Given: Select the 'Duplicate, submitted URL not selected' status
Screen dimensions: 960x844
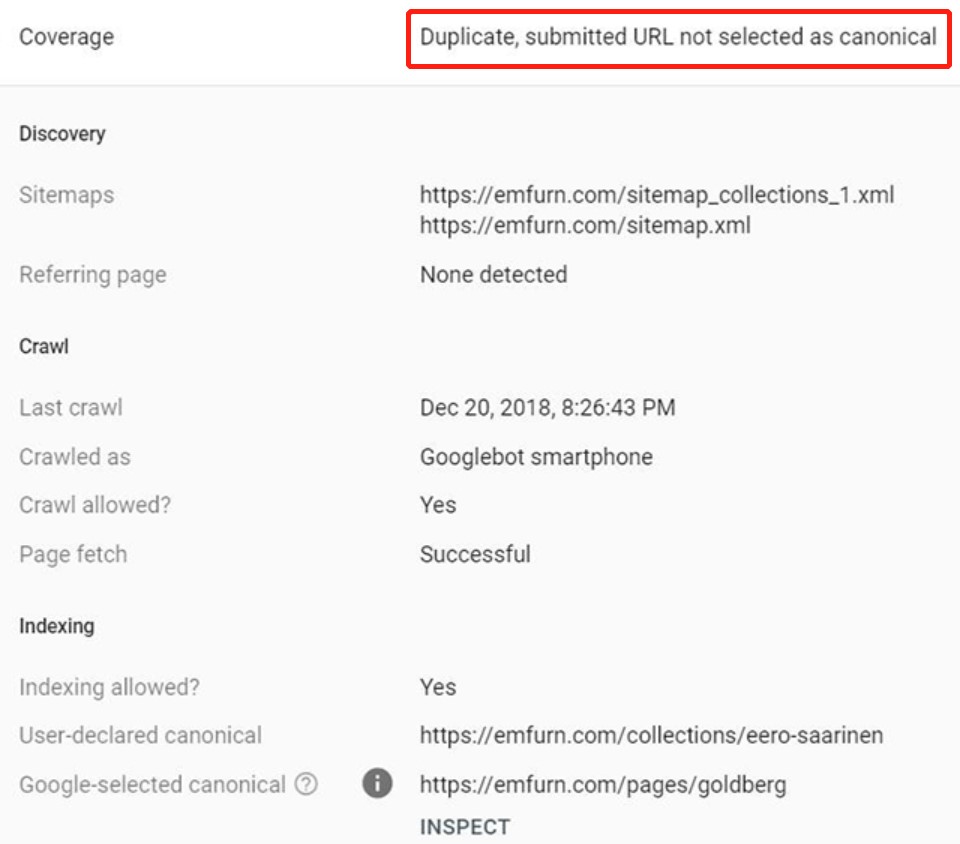Looking at the screenshot, I should (678, 38).
